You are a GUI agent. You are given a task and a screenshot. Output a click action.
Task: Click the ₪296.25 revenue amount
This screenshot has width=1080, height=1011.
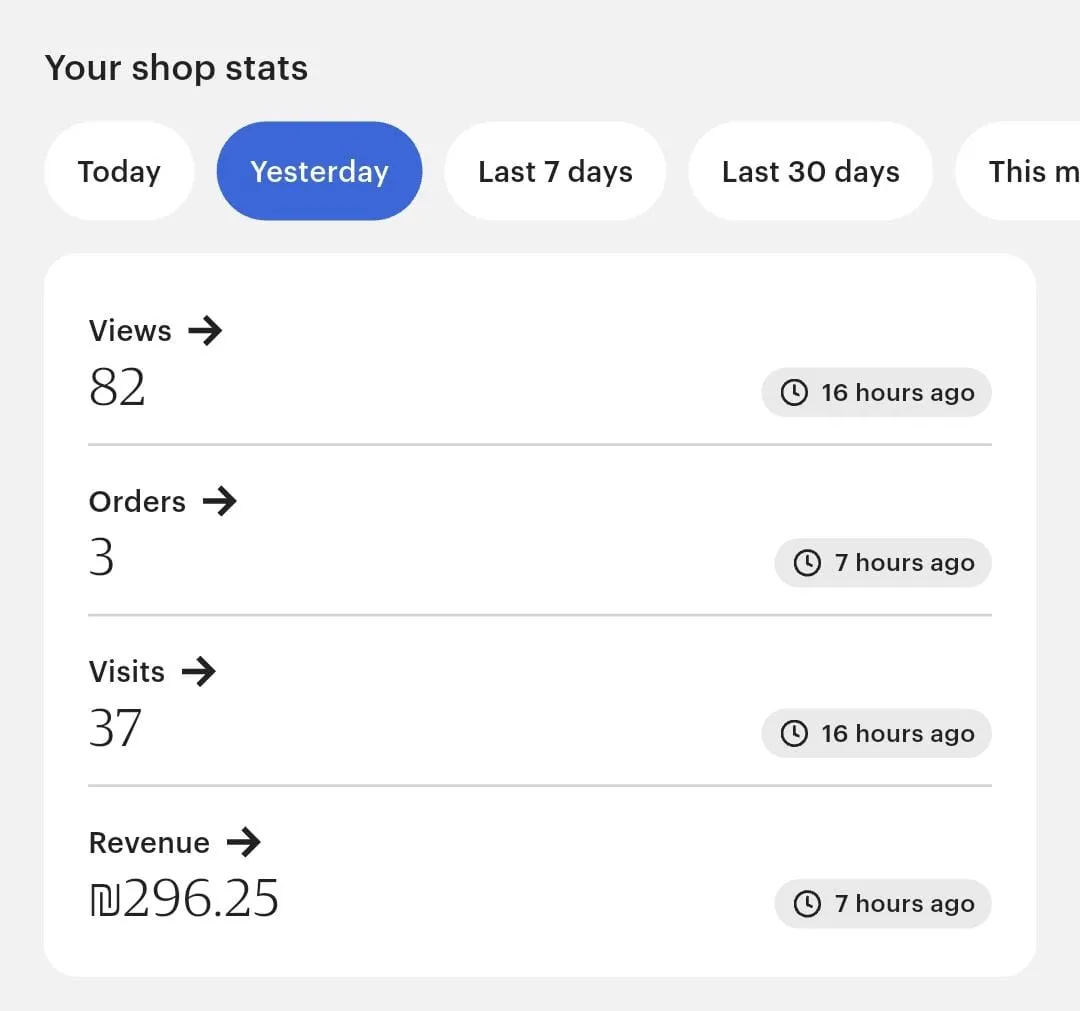(x=184, y=898)
